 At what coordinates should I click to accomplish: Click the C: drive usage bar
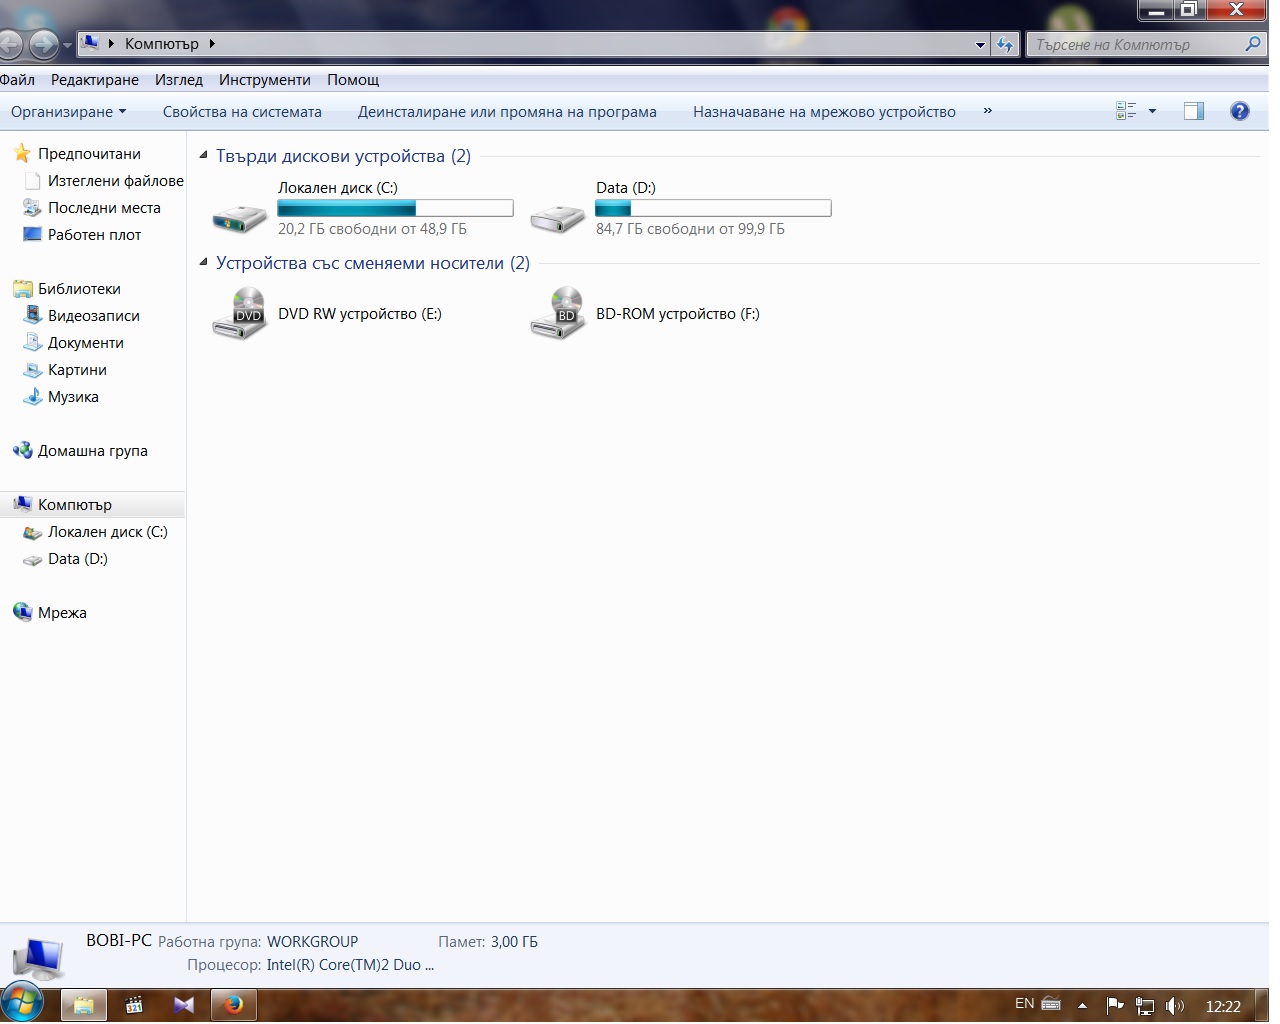[395, 208]
